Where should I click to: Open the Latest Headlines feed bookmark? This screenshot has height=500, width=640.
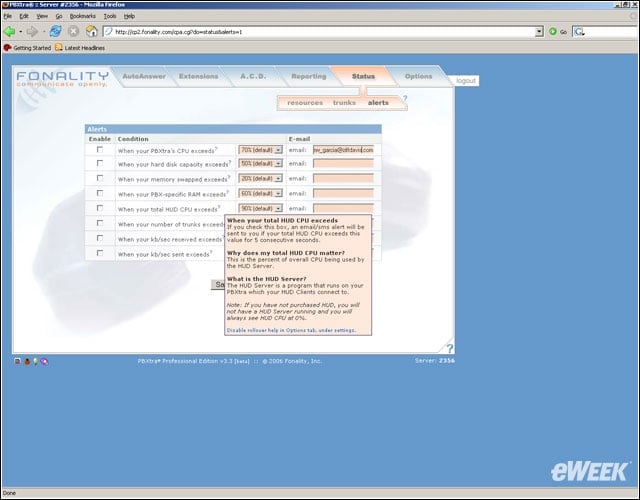pos(80,48)
